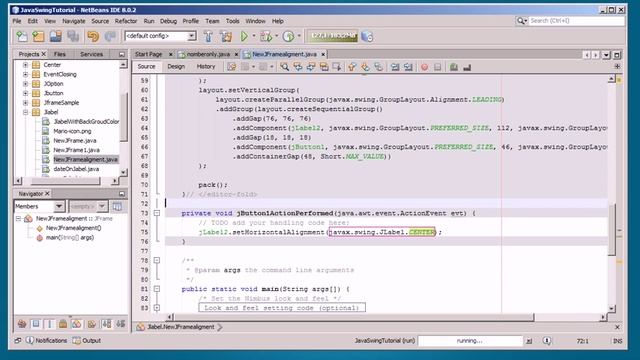Click the Notifications icon in status bar
Viewport: 640px width, 360px height.
(x=30, y=340)
